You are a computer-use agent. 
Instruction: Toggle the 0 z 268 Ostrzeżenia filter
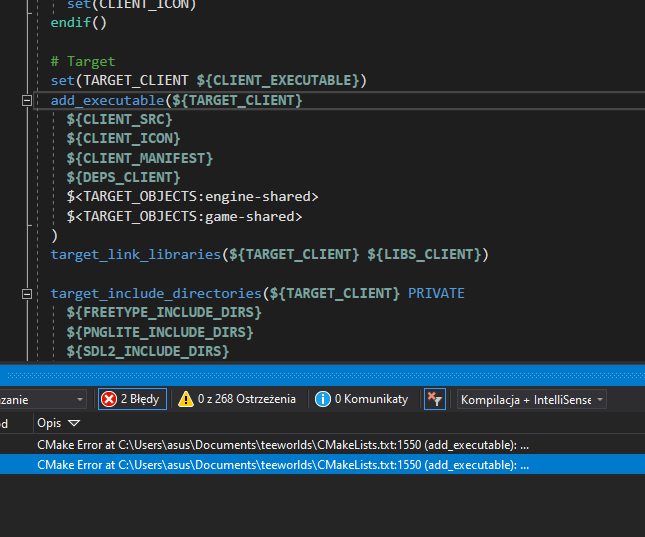(237, 399)
